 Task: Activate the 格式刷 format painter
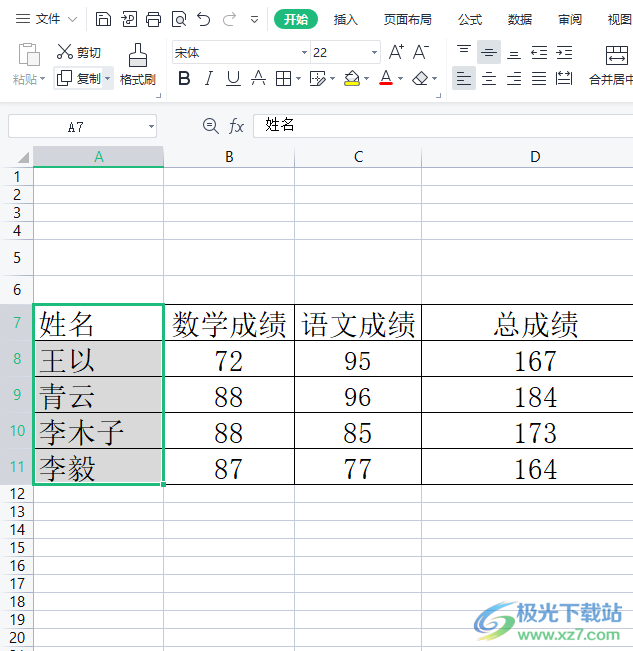[137, 64]
